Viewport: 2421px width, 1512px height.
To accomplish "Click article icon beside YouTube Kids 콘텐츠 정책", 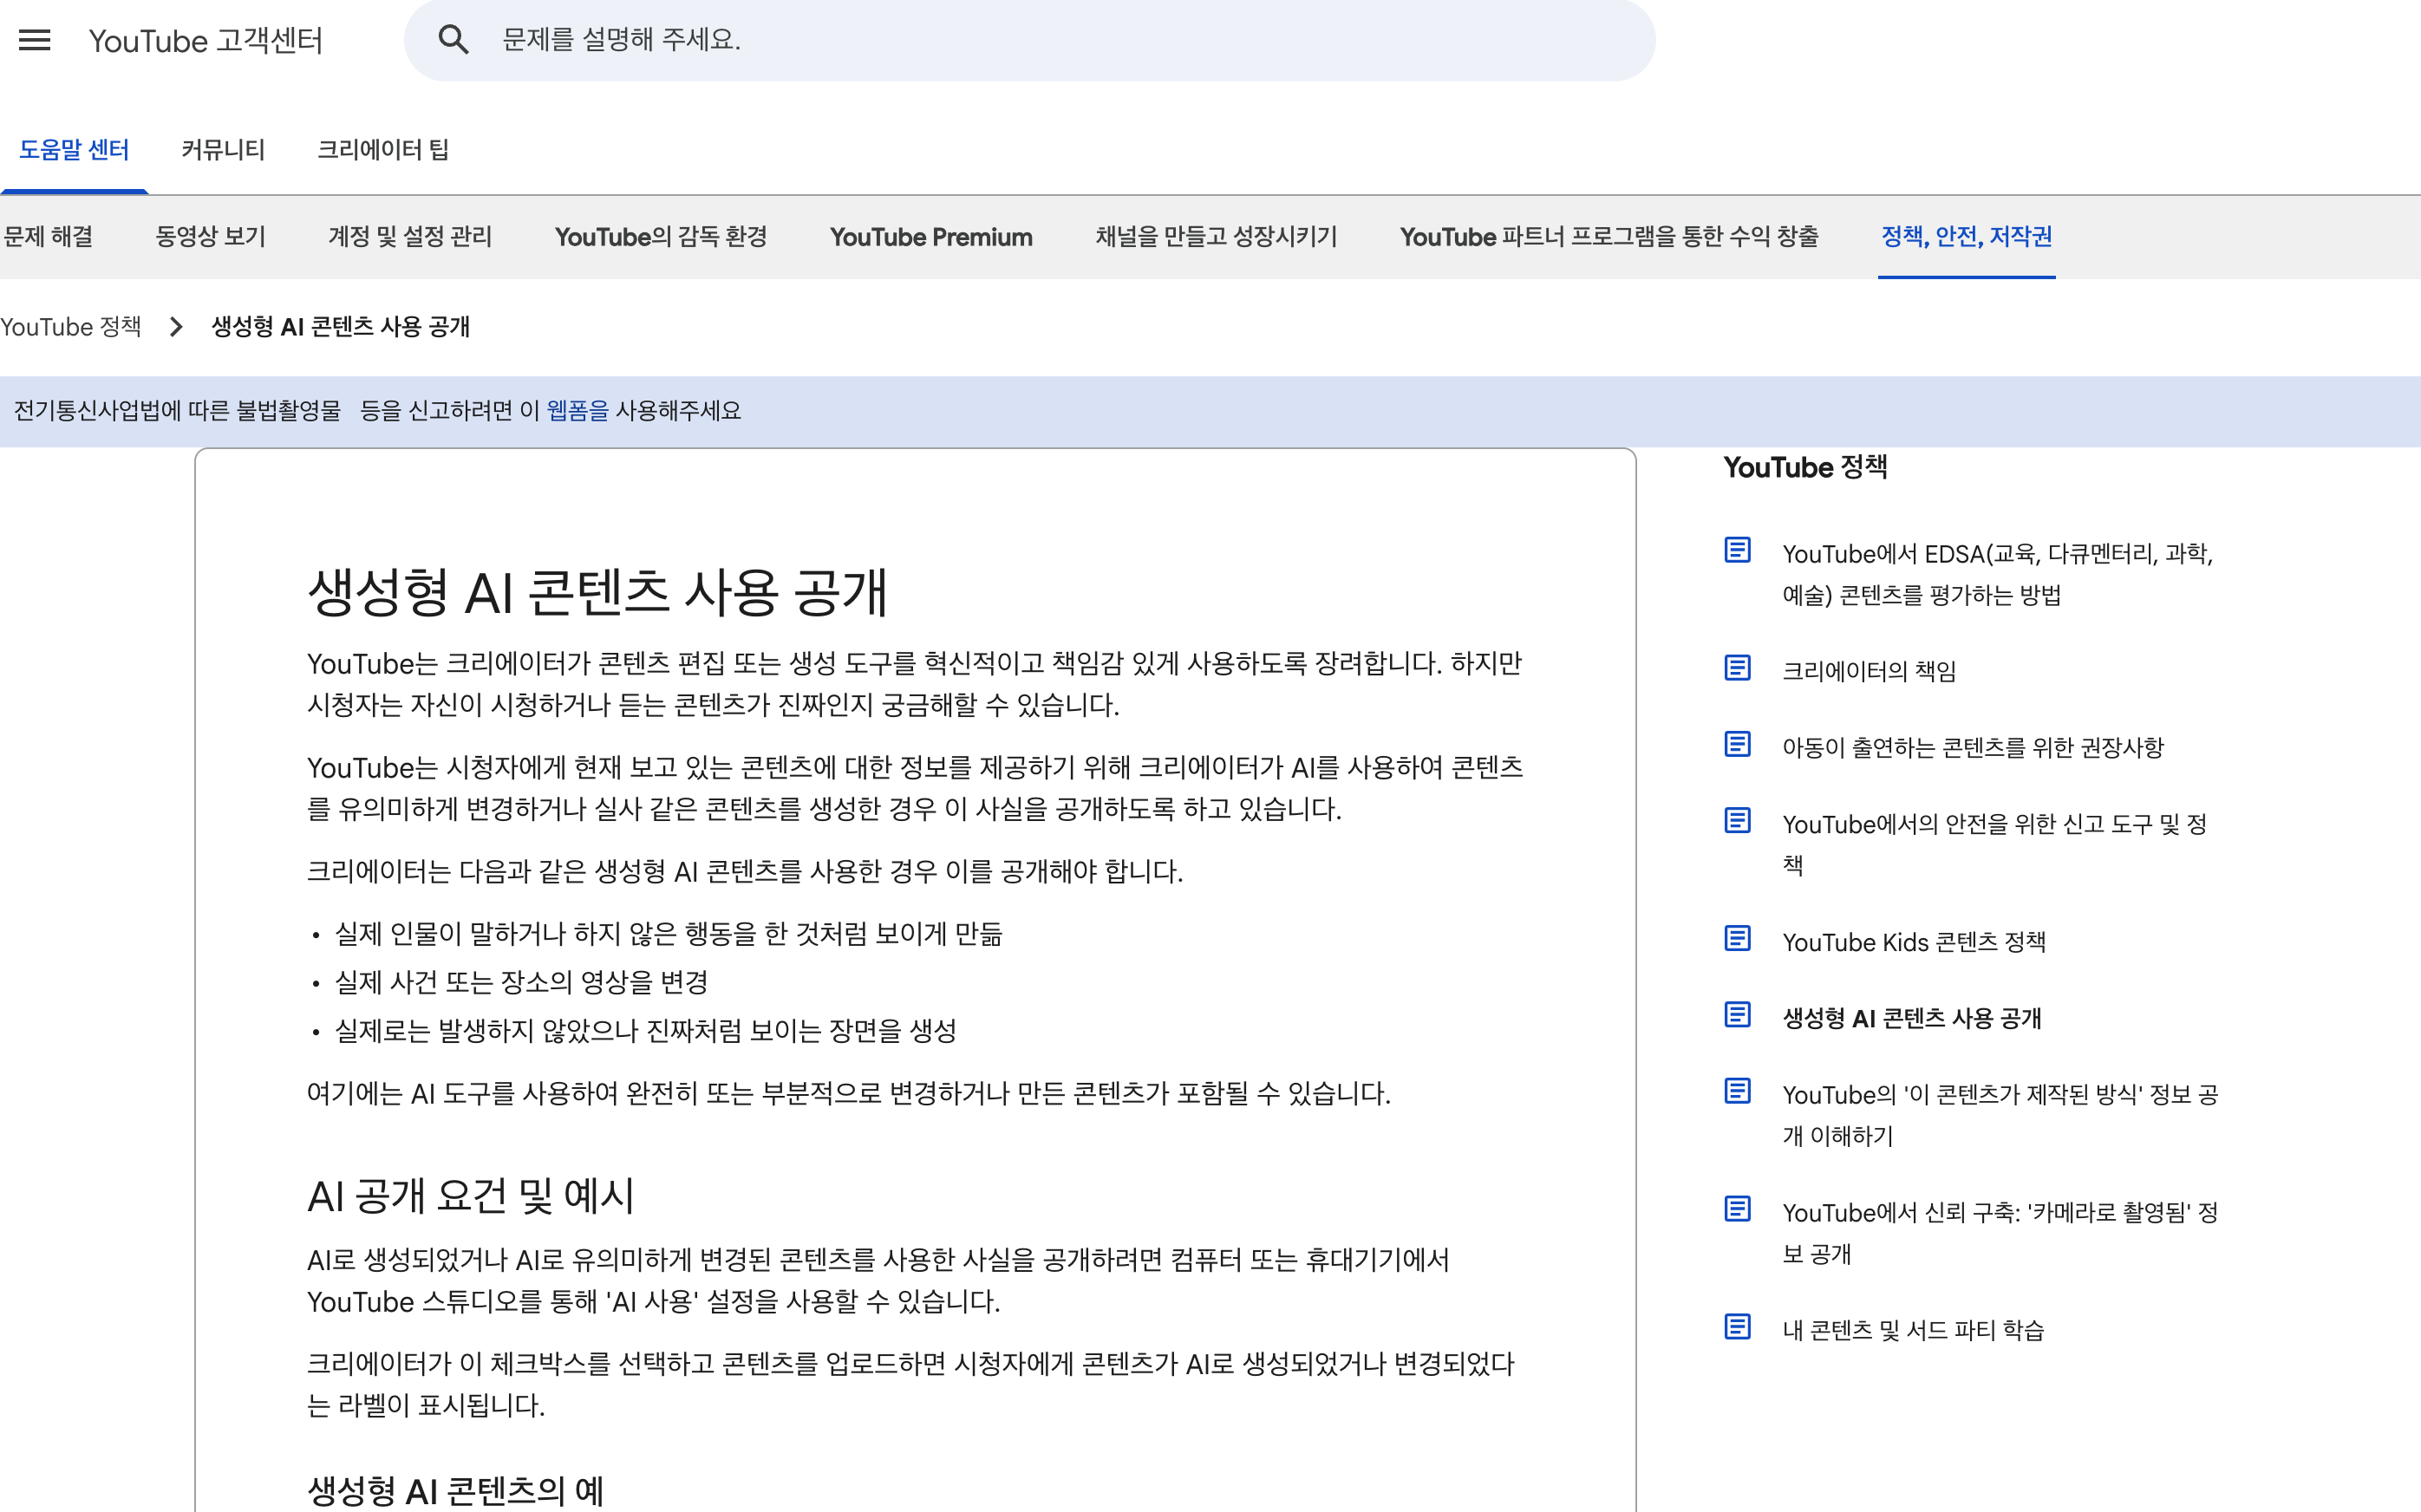I will pyautogui.click(x=1737, y=938).
